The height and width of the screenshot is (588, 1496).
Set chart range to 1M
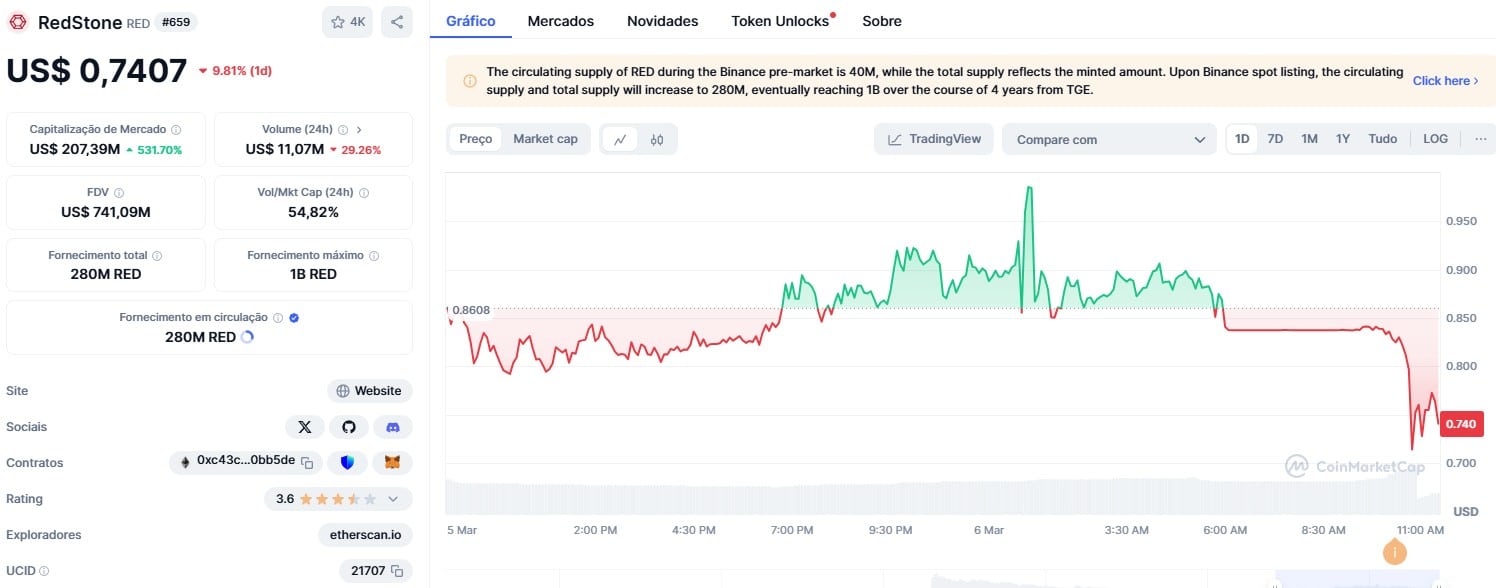(1309, 139)
